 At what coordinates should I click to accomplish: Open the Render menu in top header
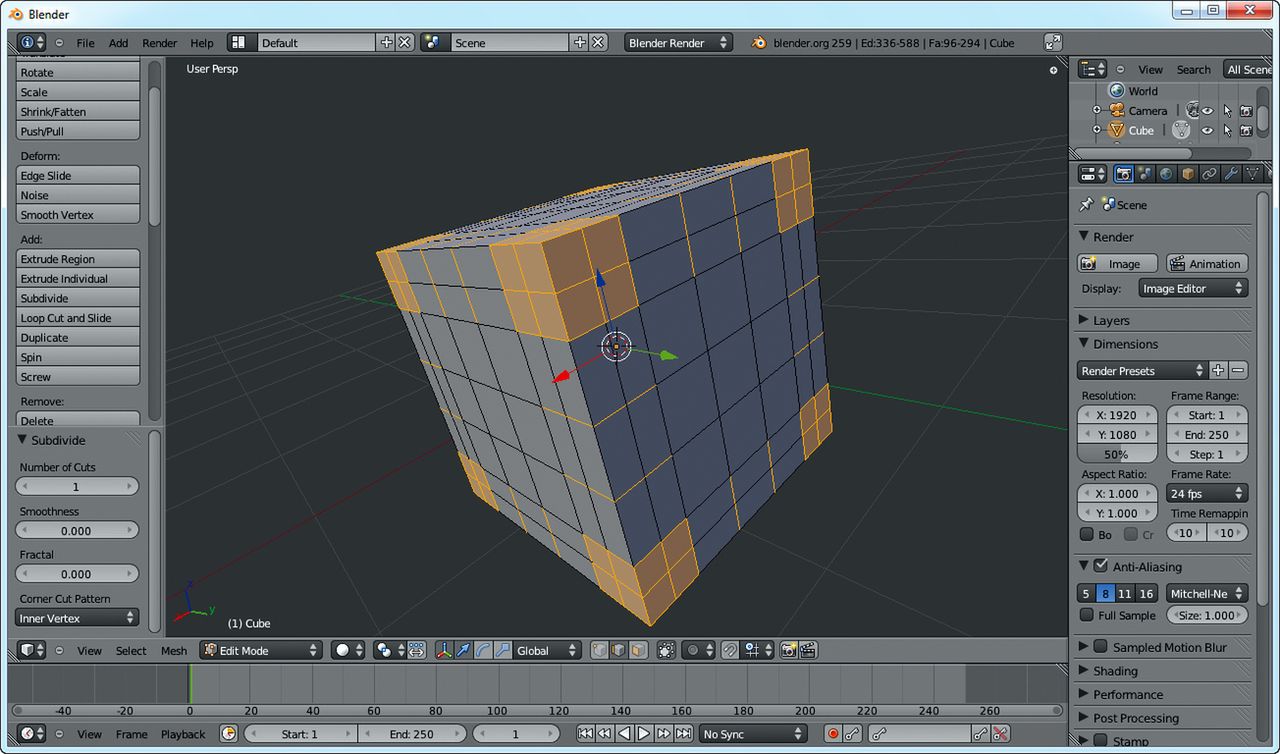(x=159, y=43)
